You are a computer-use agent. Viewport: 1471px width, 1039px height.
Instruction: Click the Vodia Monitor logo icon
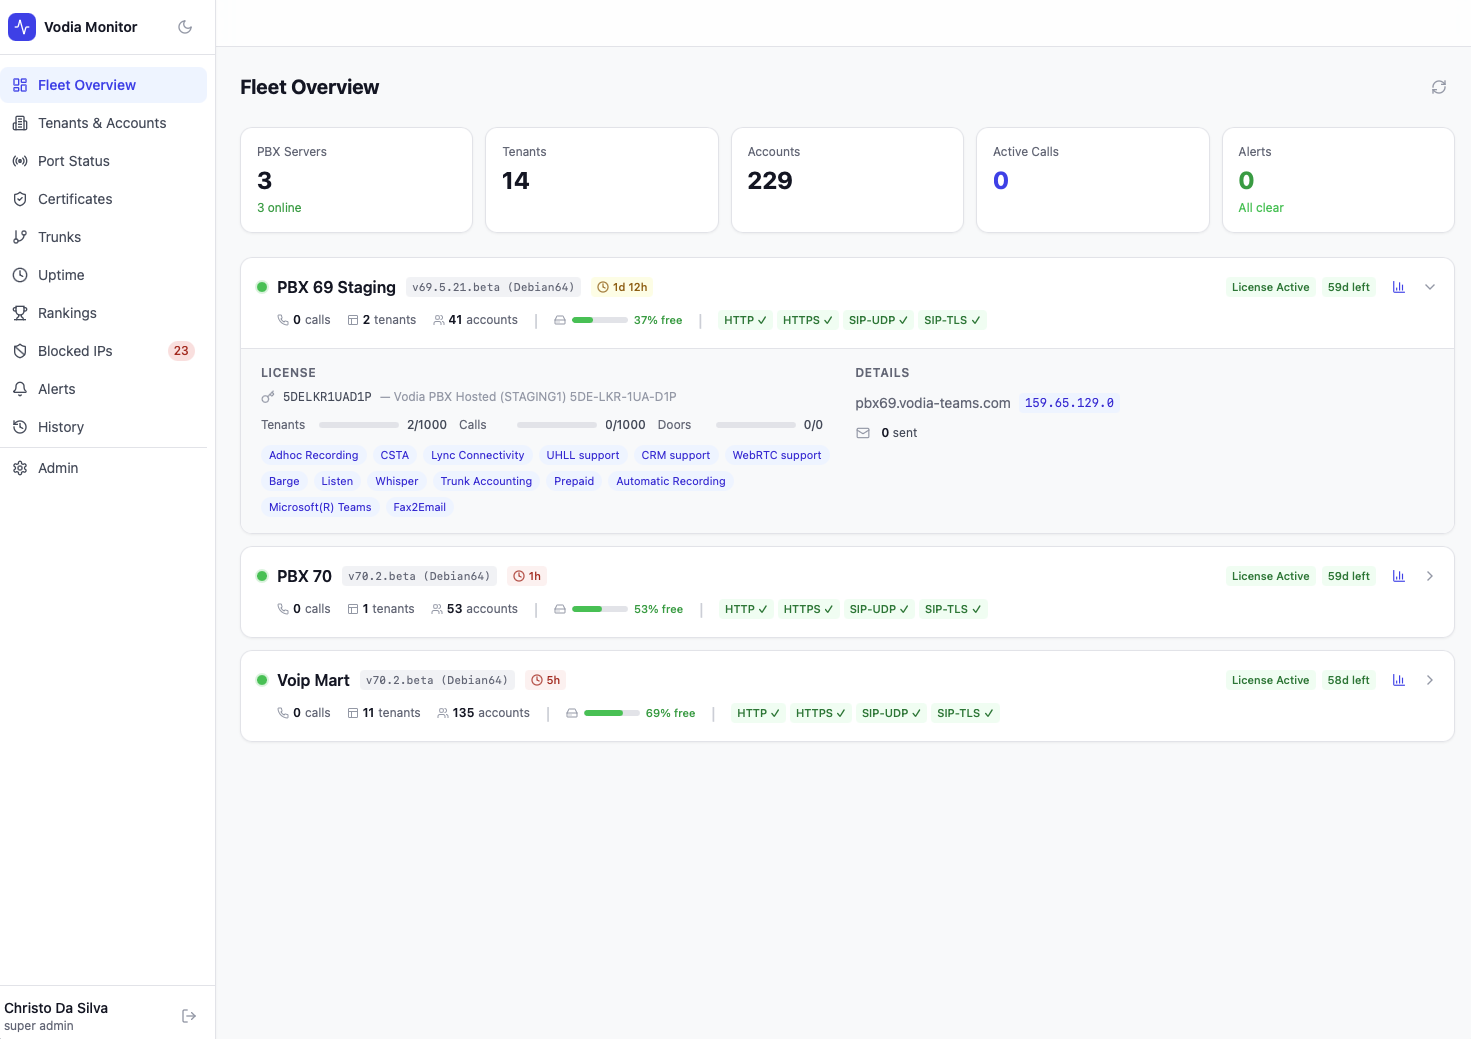(22, 27)
